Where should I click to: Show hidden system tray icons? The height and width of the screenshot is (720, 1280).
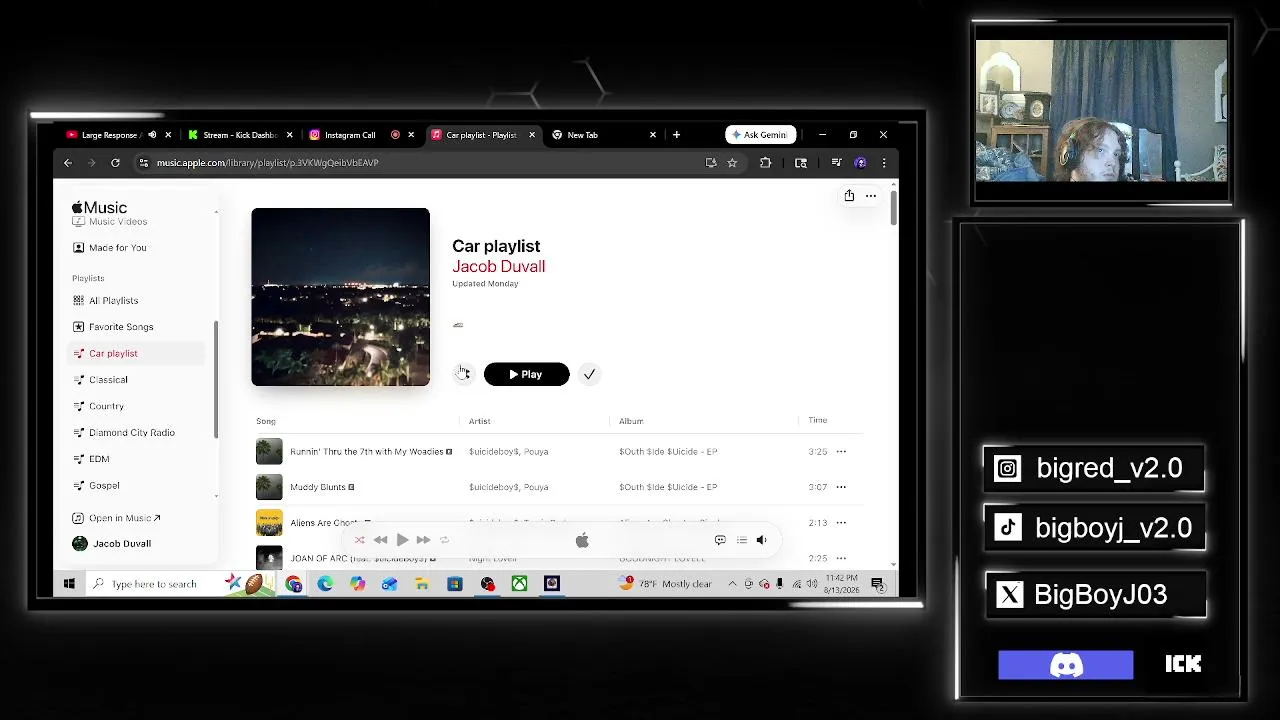tap(732, 584)
